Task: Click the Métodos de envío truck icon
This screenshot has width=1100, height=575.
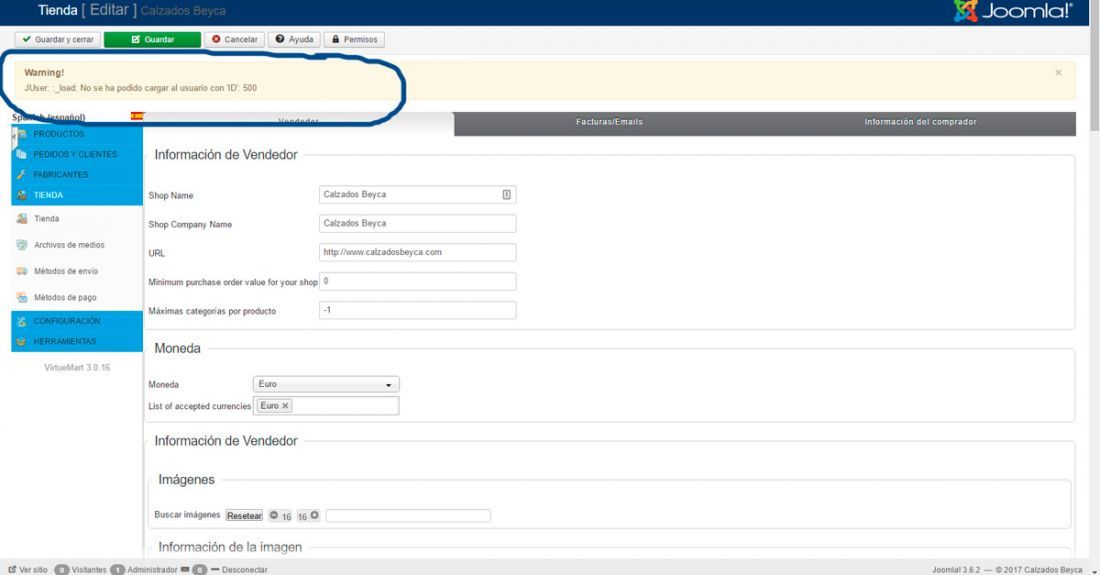Action: (x=22, y=271)
